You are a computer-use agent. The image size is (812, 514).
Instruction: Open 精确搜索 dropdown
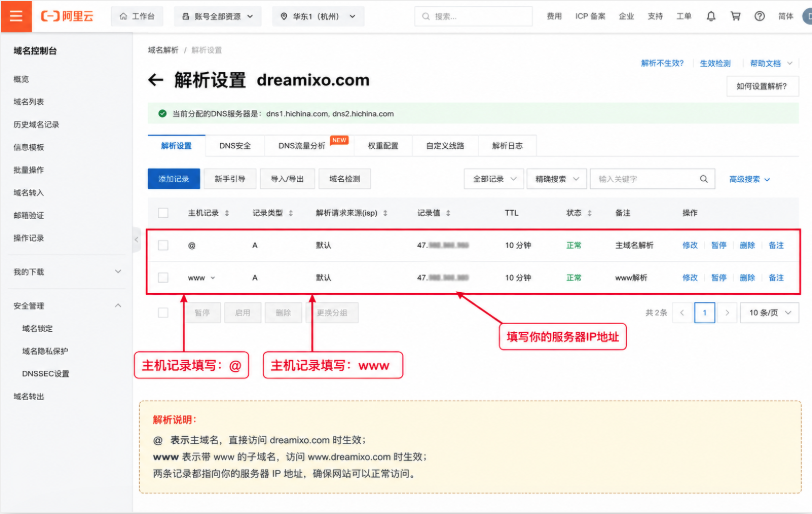pyautogui.click(x=557, y=179)
